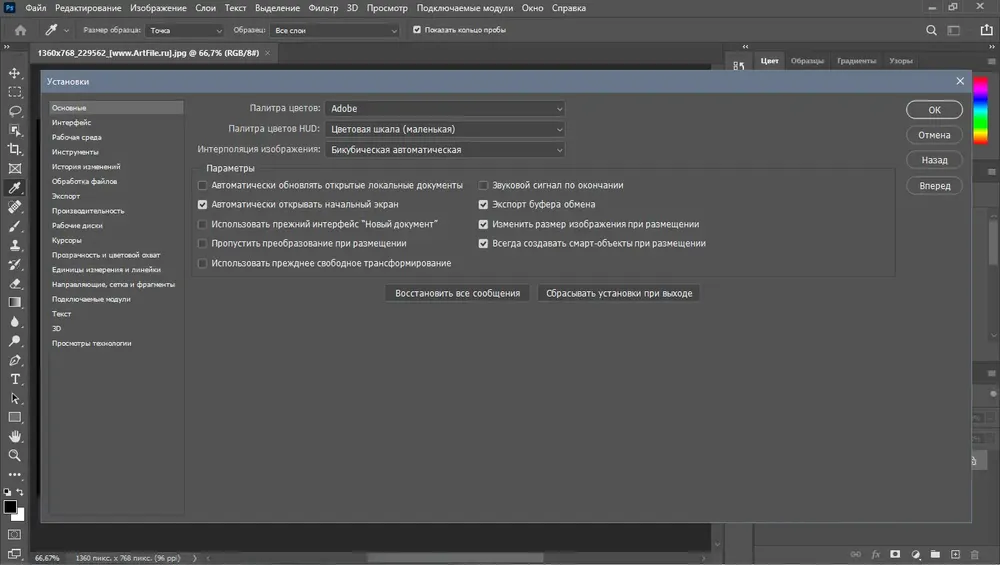The height and width of the screenshot is (565, 1000).
Task: Open the Палитра цветов dropdown
Action: 445,109
